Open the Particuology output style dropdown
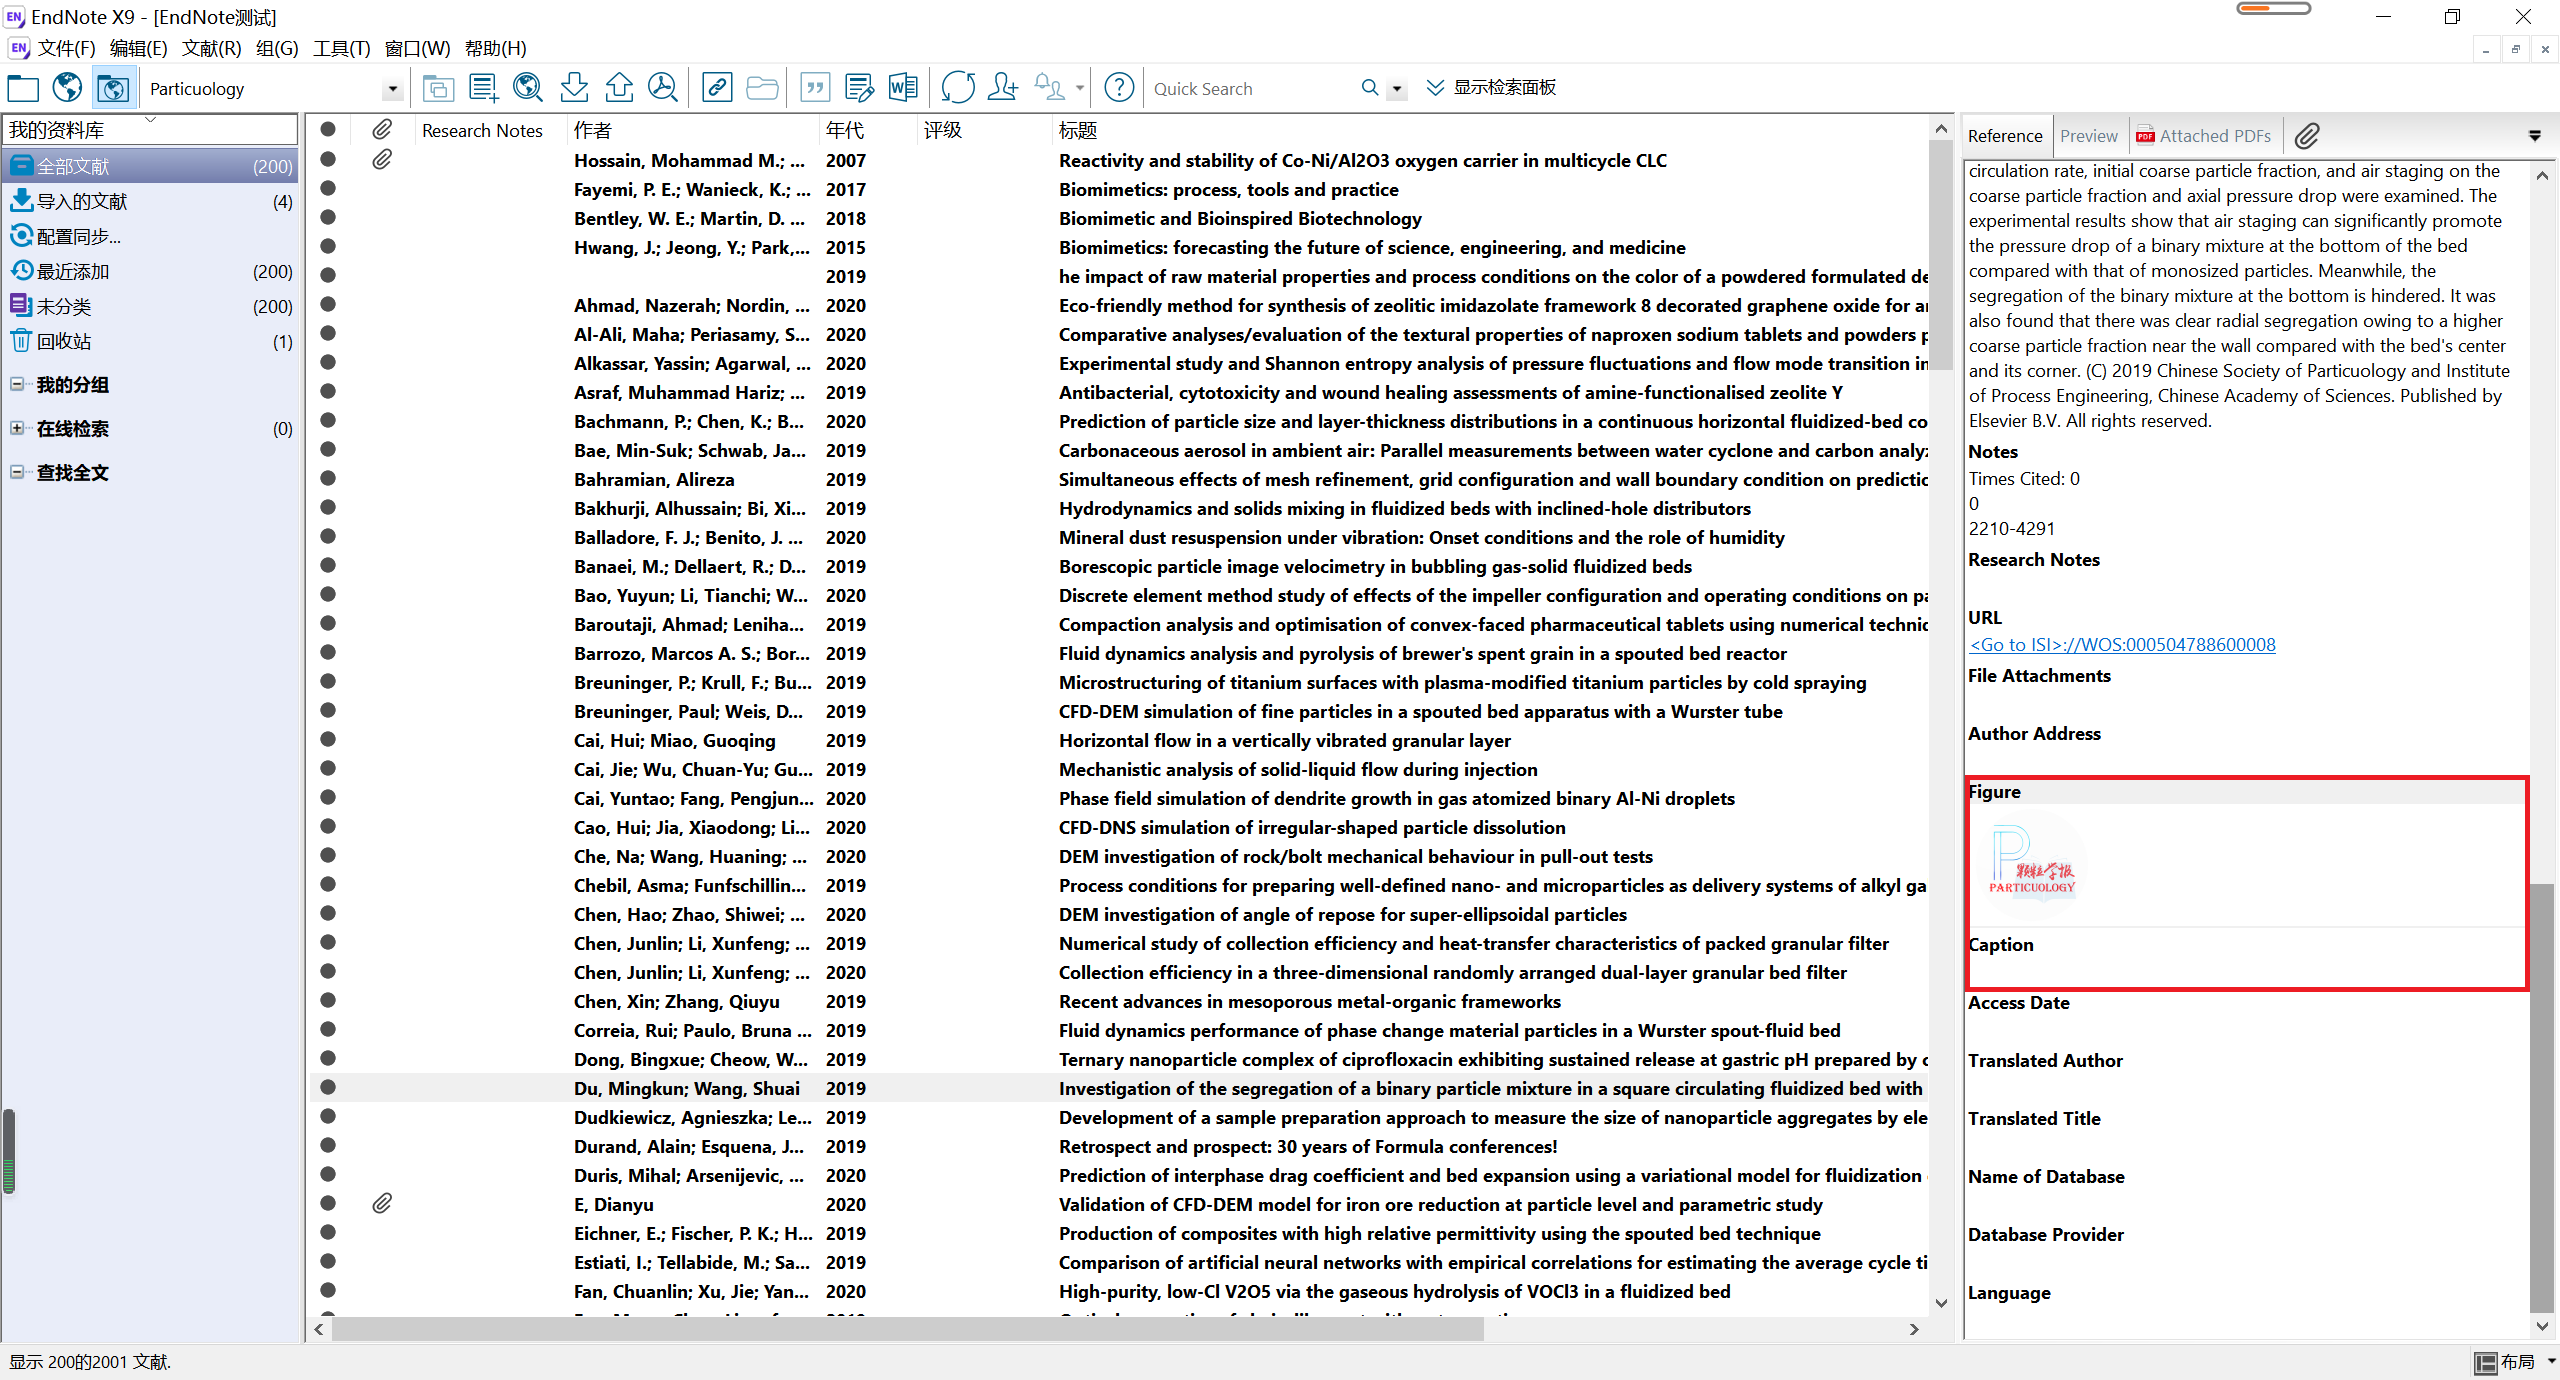 (x=392, y=89)
